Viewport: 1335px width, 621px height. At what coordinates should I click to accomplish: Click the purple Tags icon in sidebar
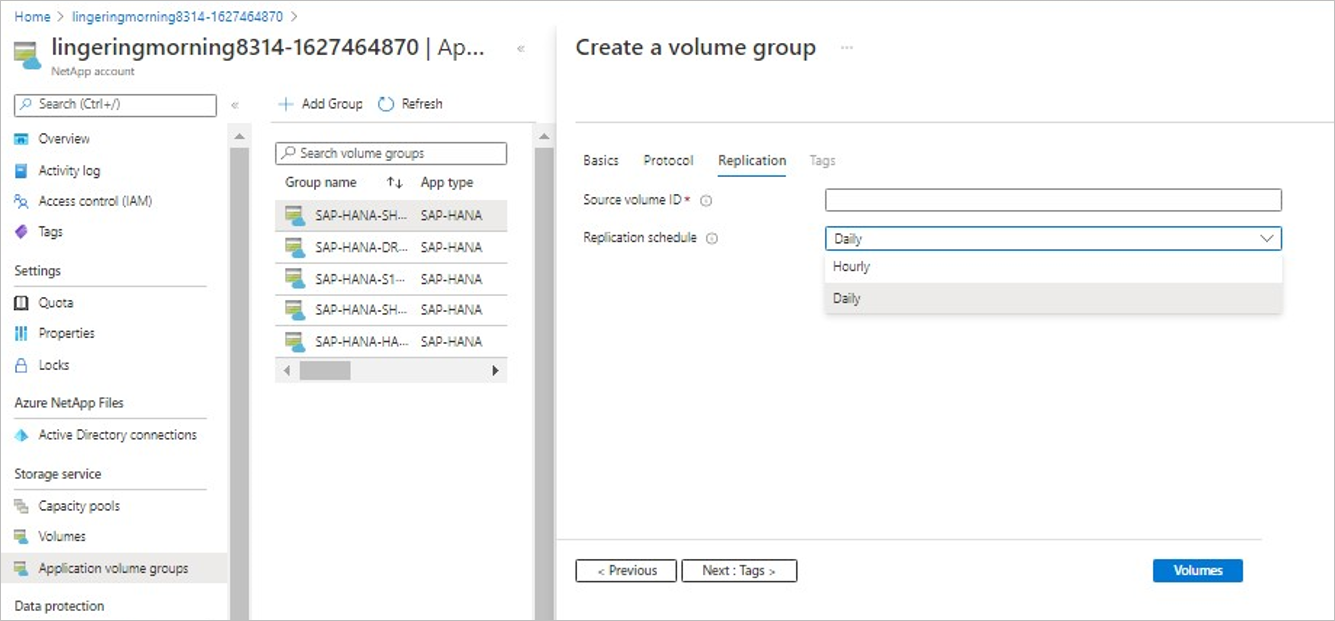click(21, 232)
